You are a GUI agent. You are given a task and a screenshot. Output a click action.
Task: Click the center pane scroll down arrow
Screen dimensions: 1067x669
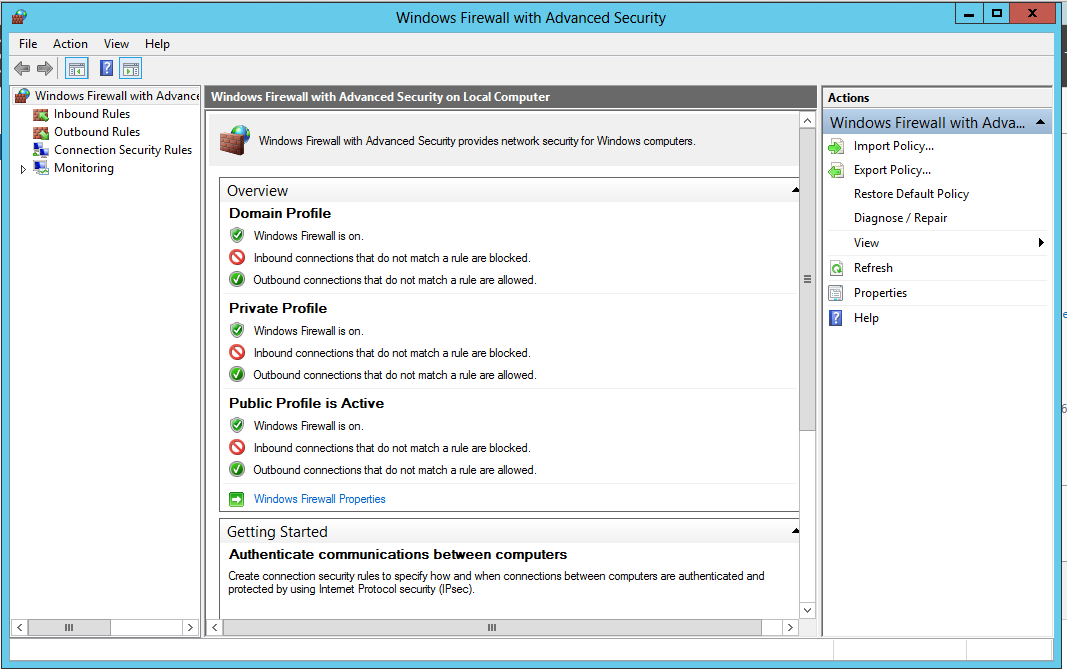click(807, 610)
